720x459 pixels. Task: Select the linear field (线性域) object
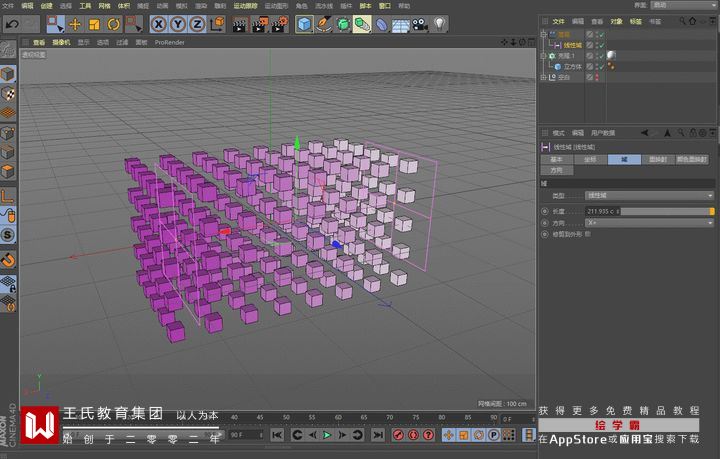pos(573,45)
